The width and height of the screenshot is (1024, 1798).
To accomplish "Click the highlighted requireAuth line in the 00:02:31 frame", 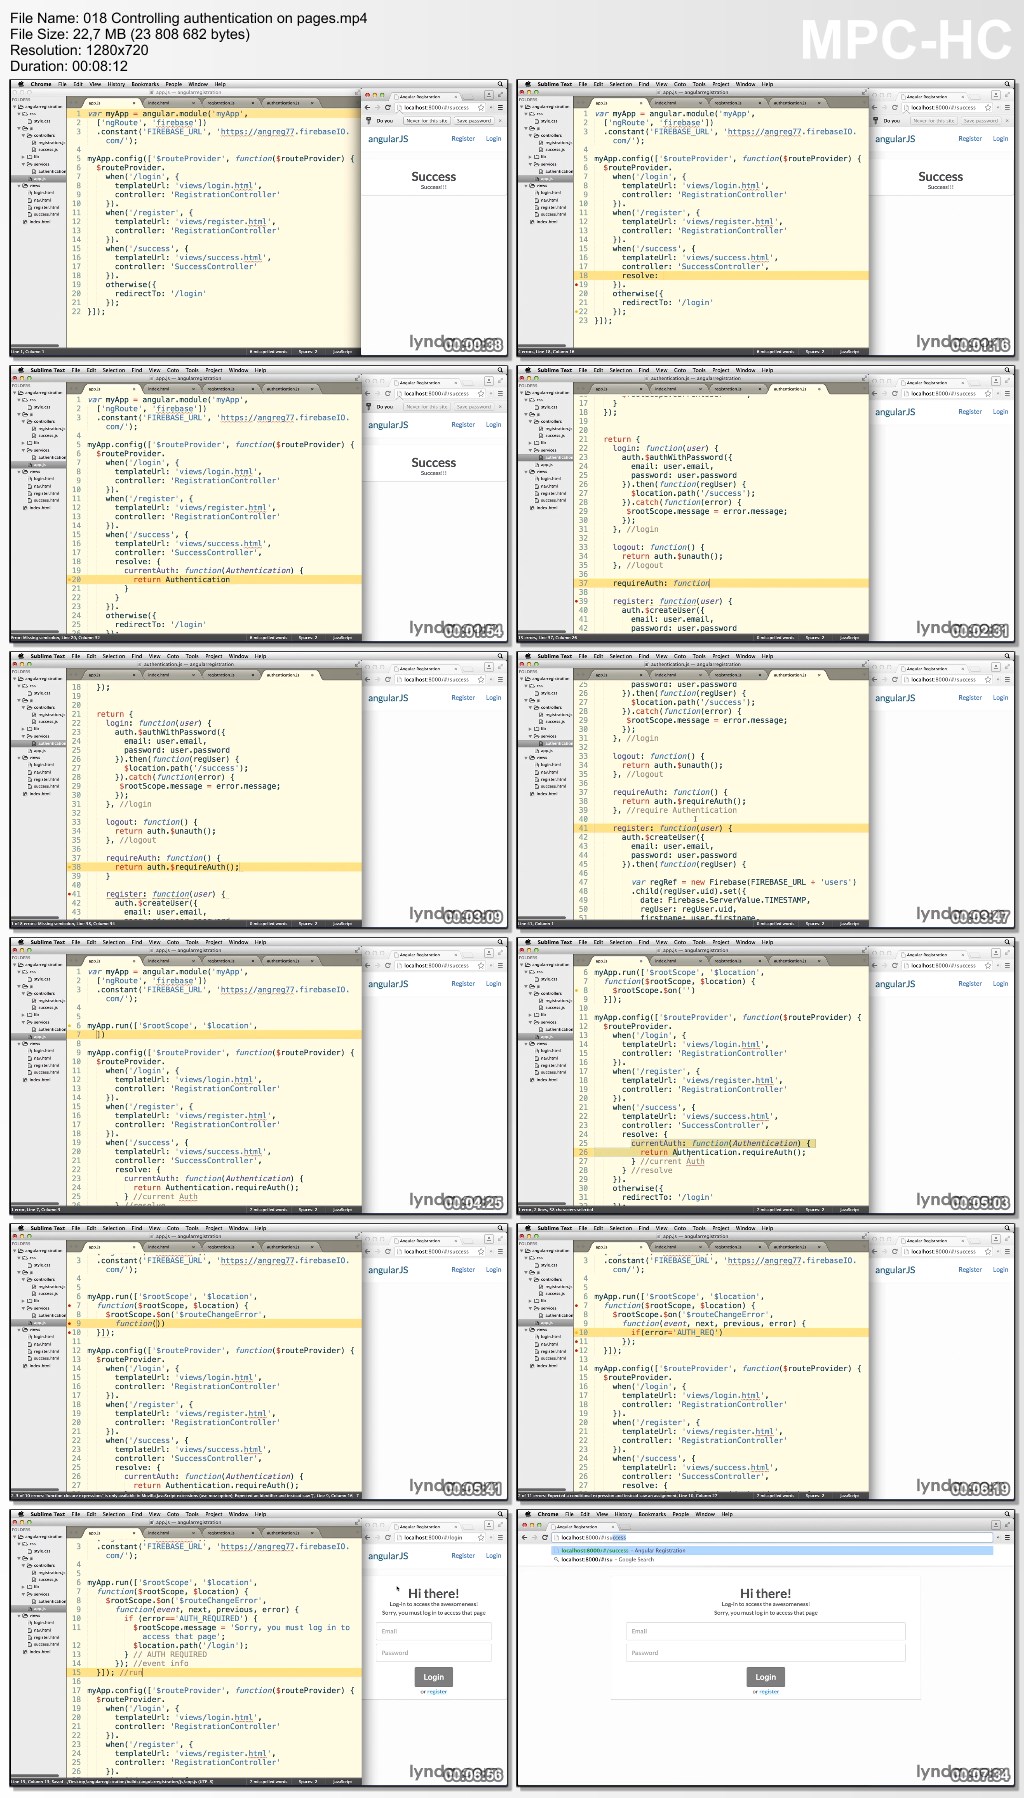I will point(719,583).
